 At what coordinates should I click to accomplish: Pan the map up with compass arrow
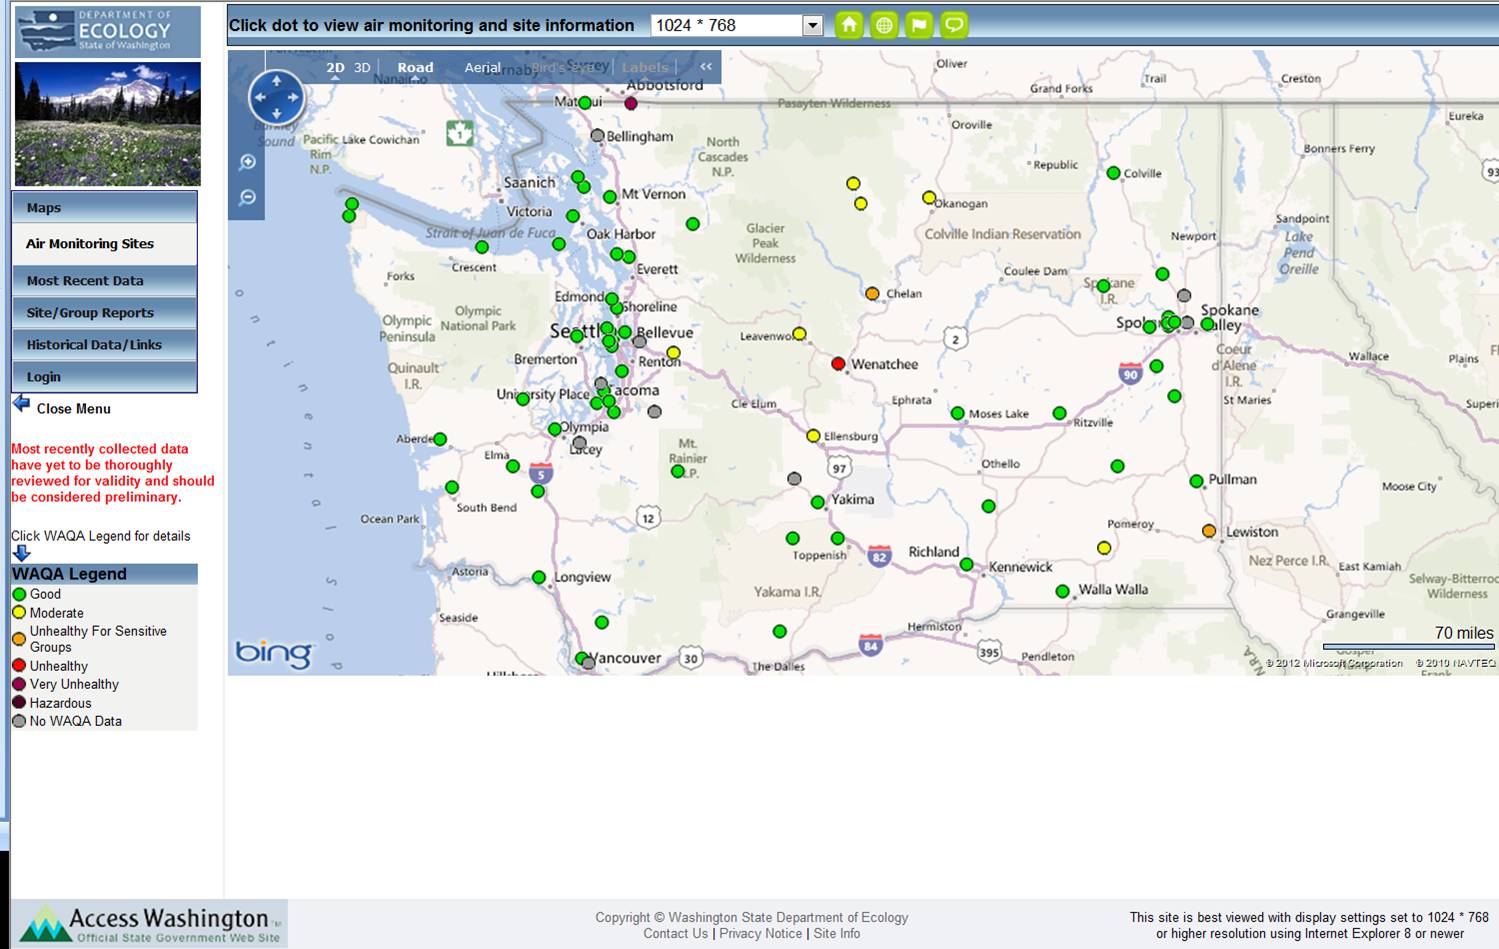pos(277,80)
